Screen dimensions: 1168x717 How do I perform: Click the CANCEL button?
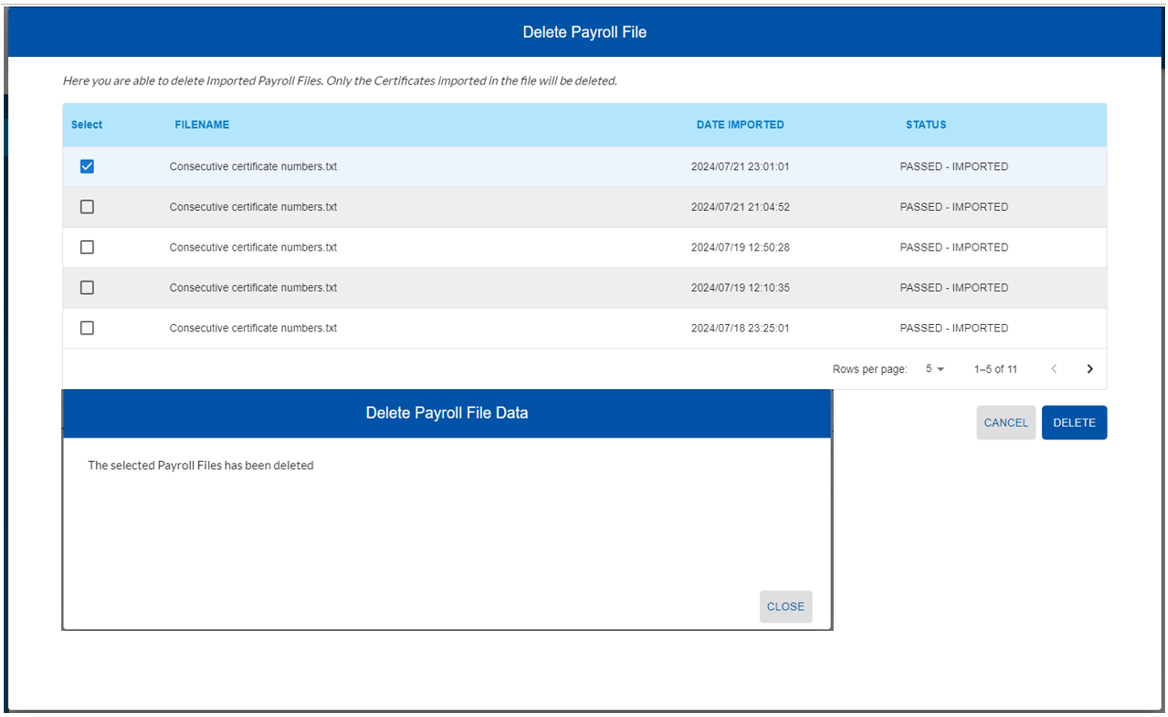pos(1005,423)
